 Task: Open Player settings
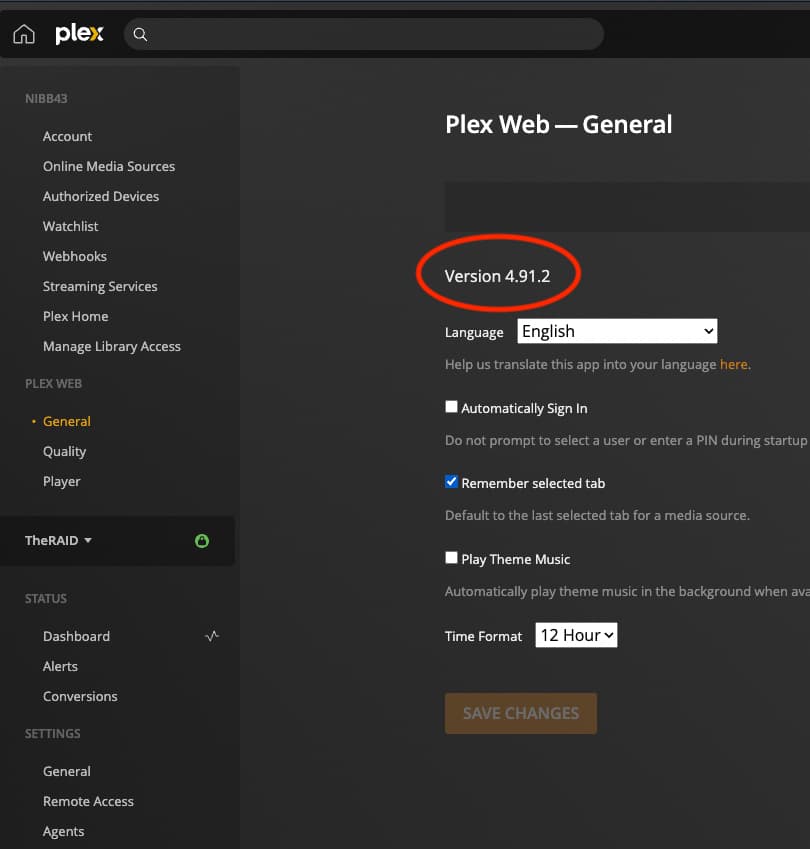point(62,481)
